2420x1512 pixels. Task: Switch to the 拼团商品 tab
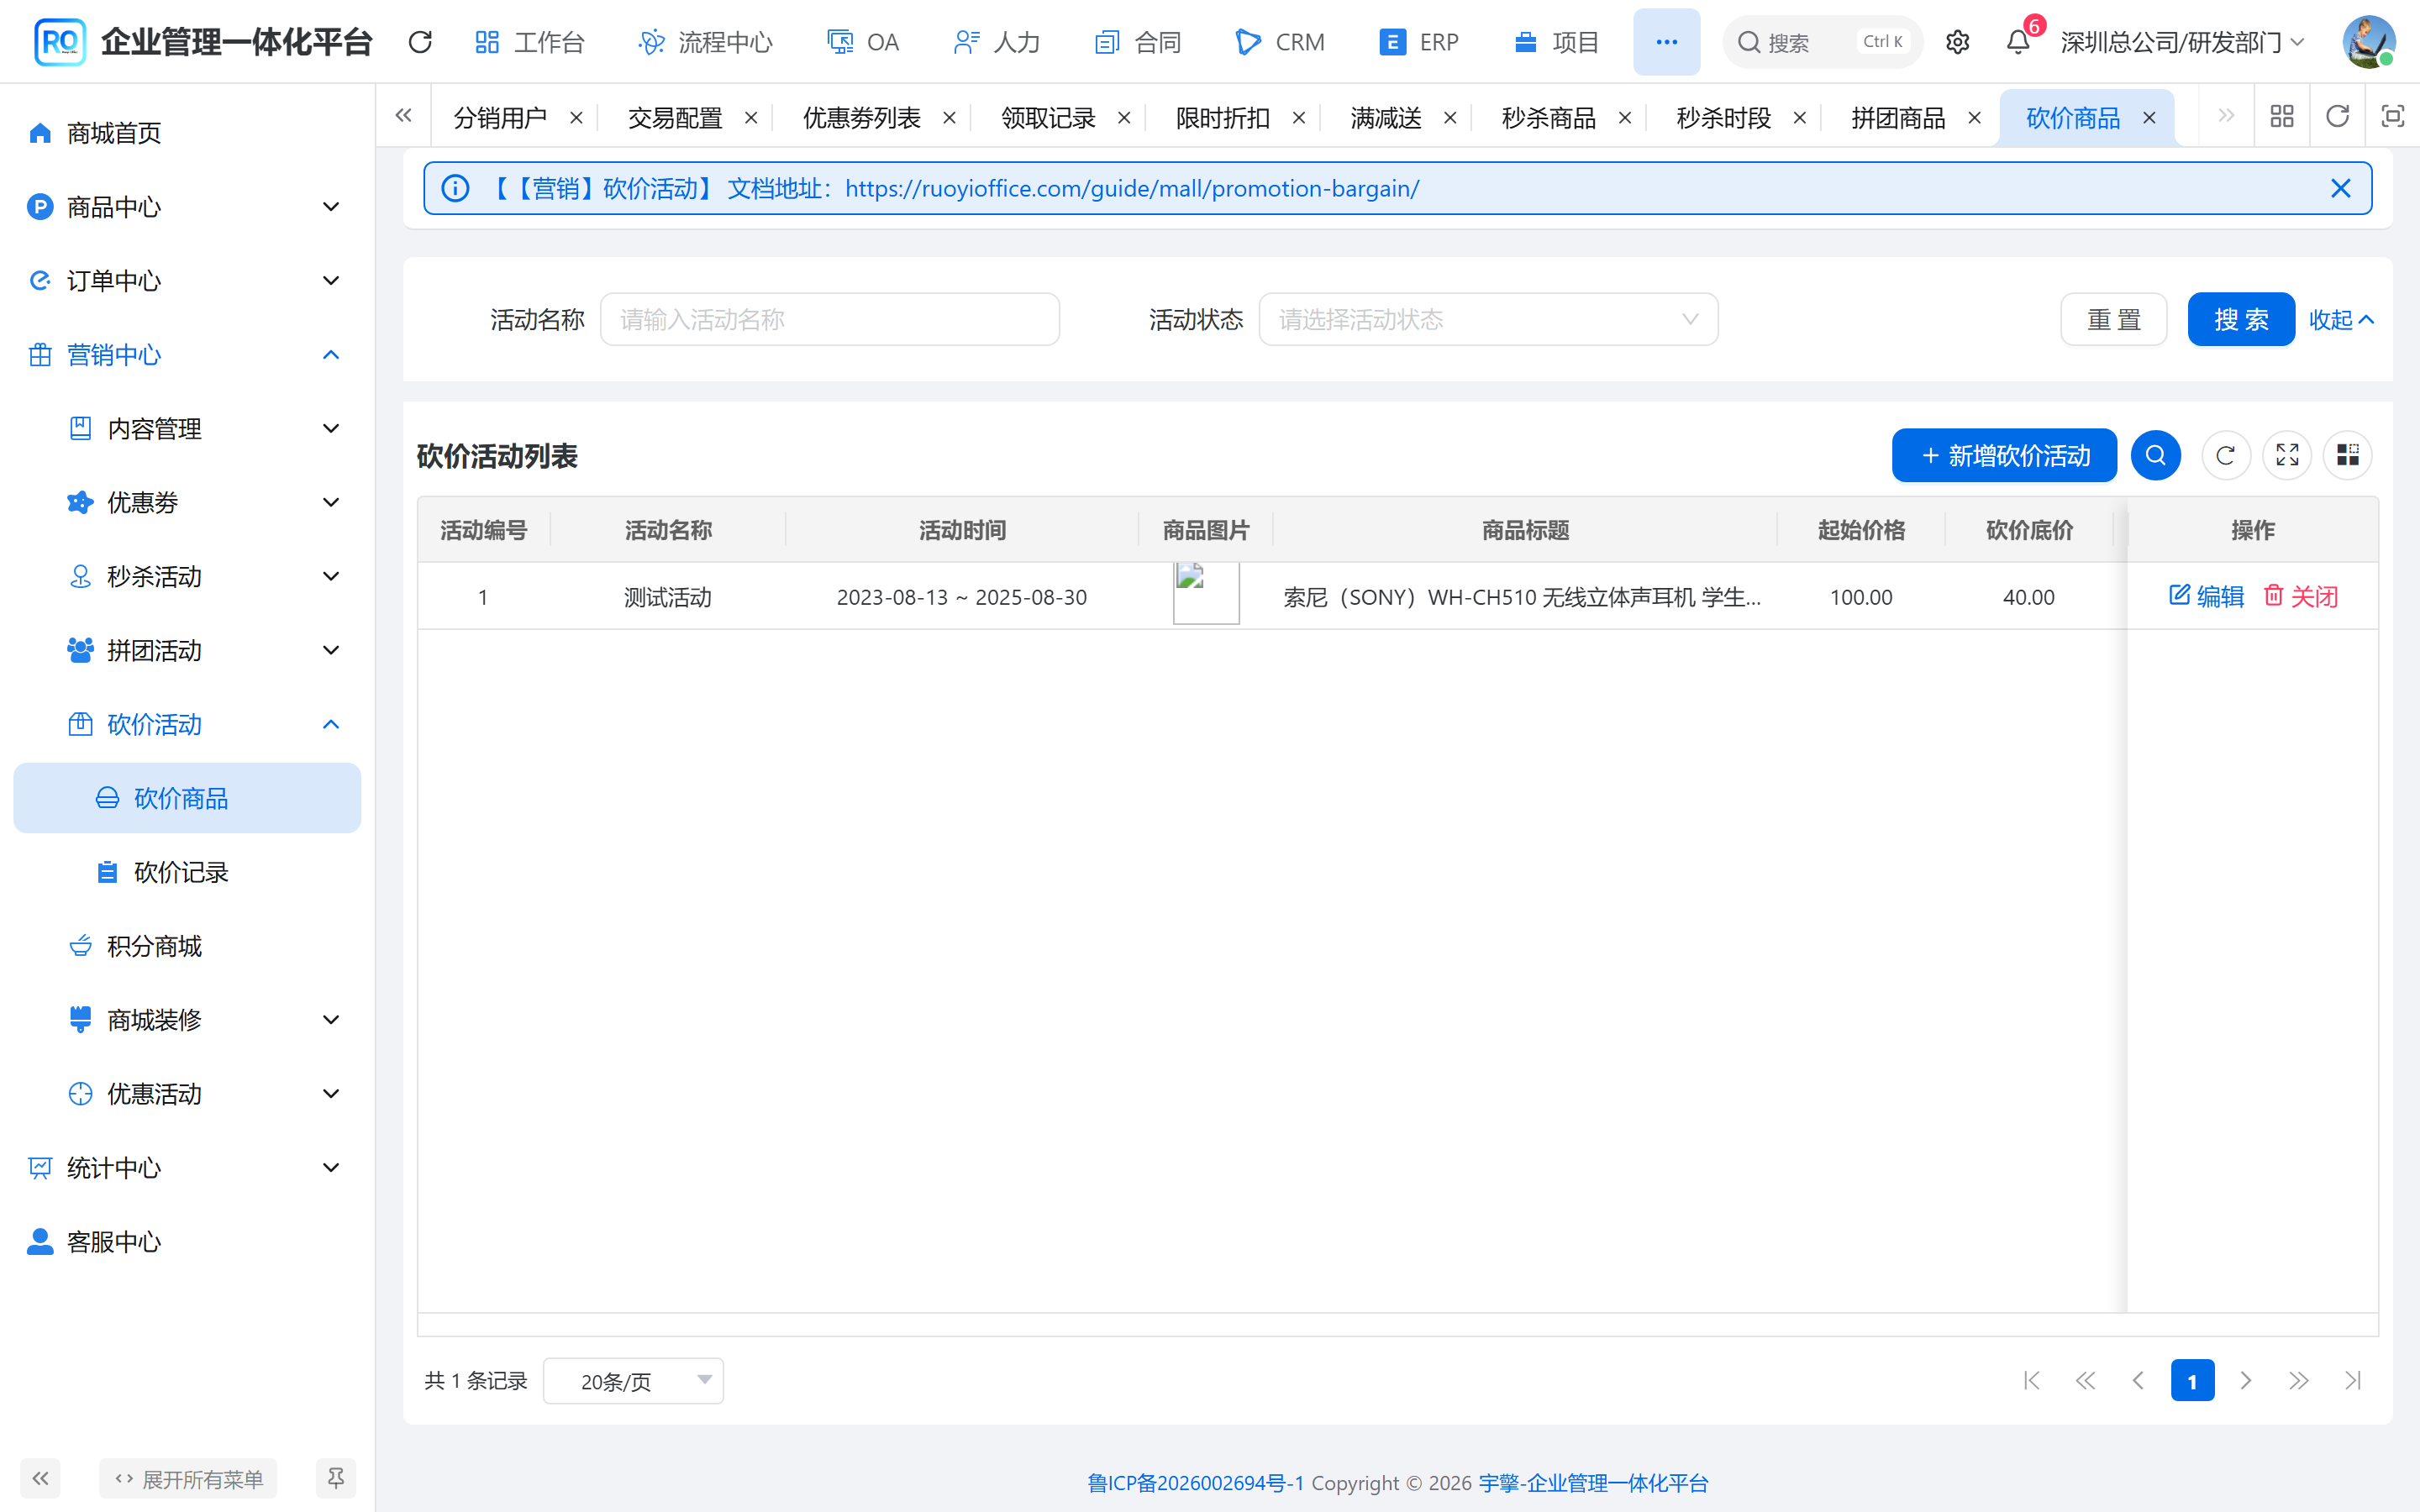(x=1898, y=118)
